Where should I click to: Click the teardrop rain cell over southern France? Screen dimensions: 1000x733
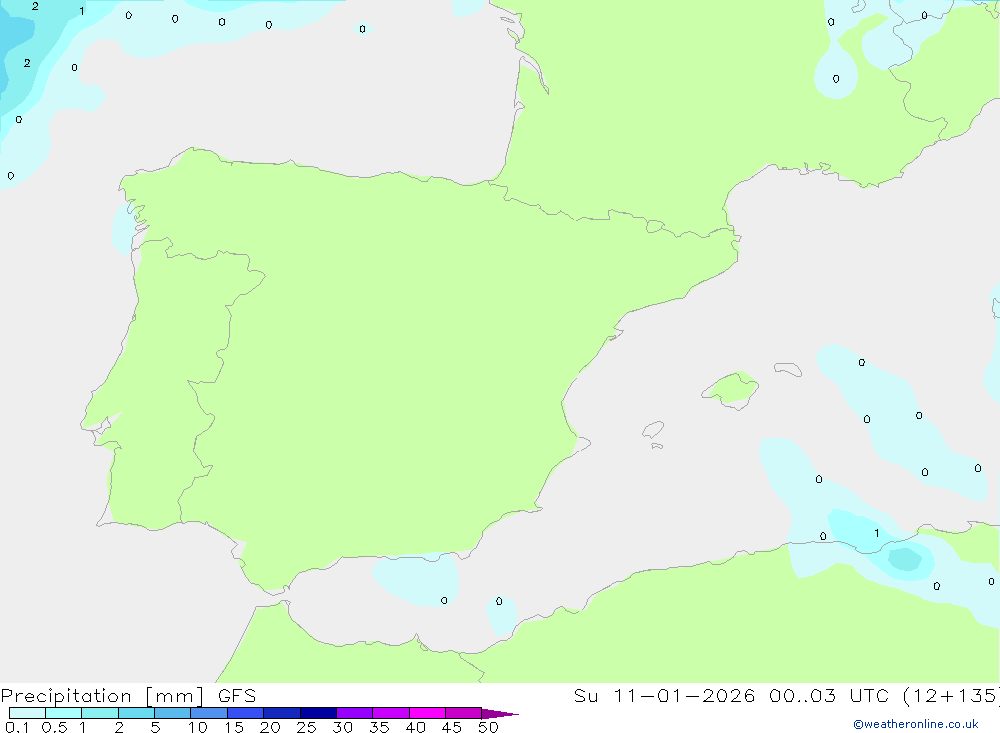pyautogui.click(x=836, y=71)
